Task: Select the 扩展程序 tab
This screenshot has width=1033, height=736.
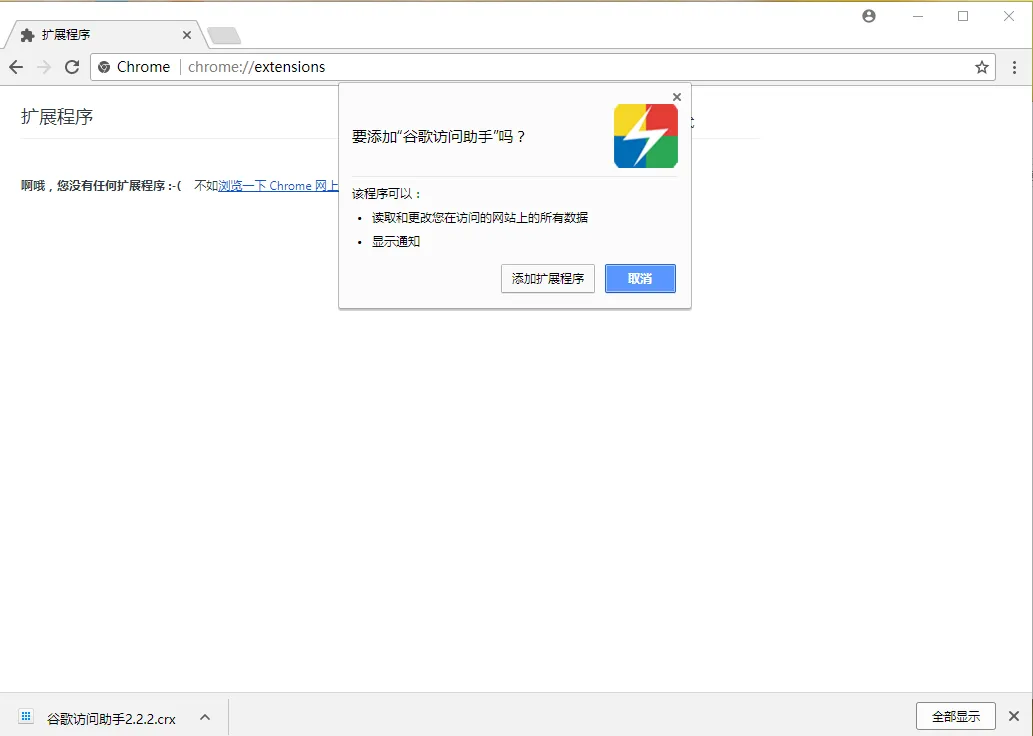Action: tap(105, 34)
